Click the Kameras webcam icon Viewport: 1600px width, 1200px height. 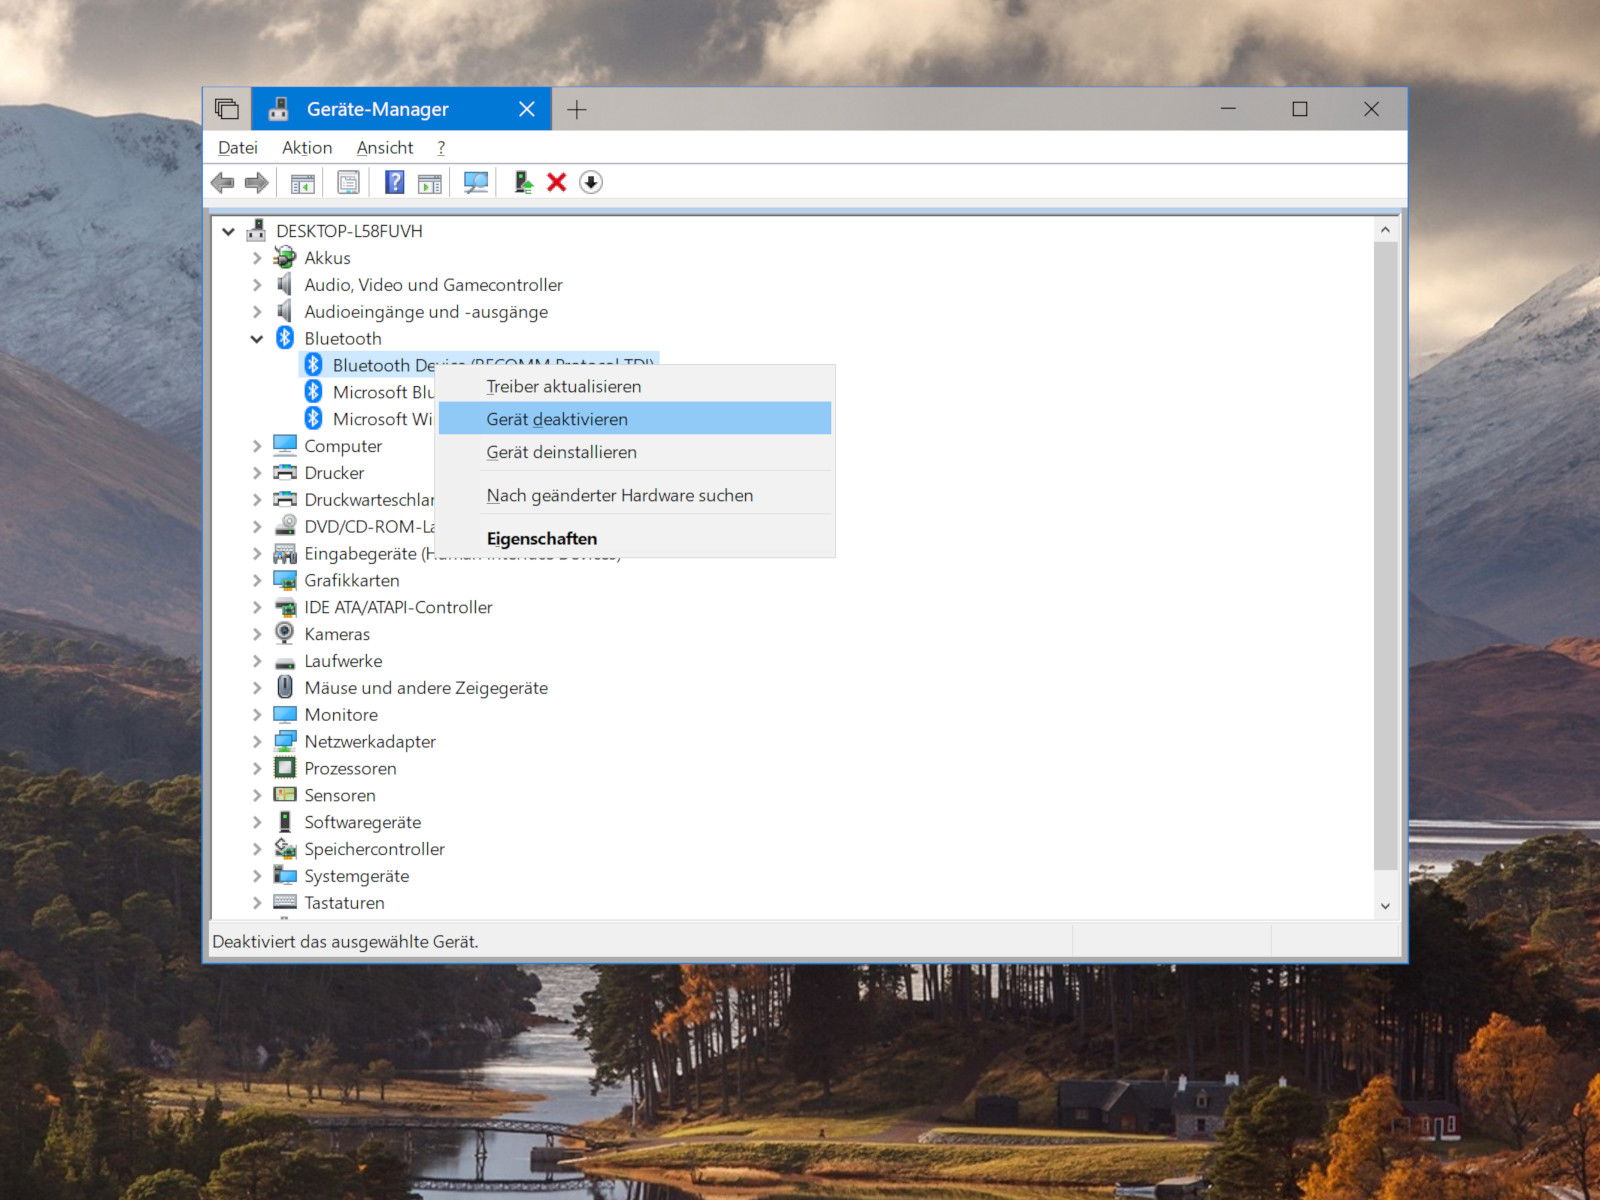coord(285,633)
